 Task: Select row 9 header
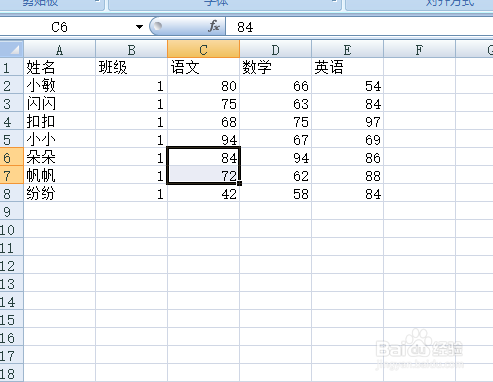coord(12,211)
